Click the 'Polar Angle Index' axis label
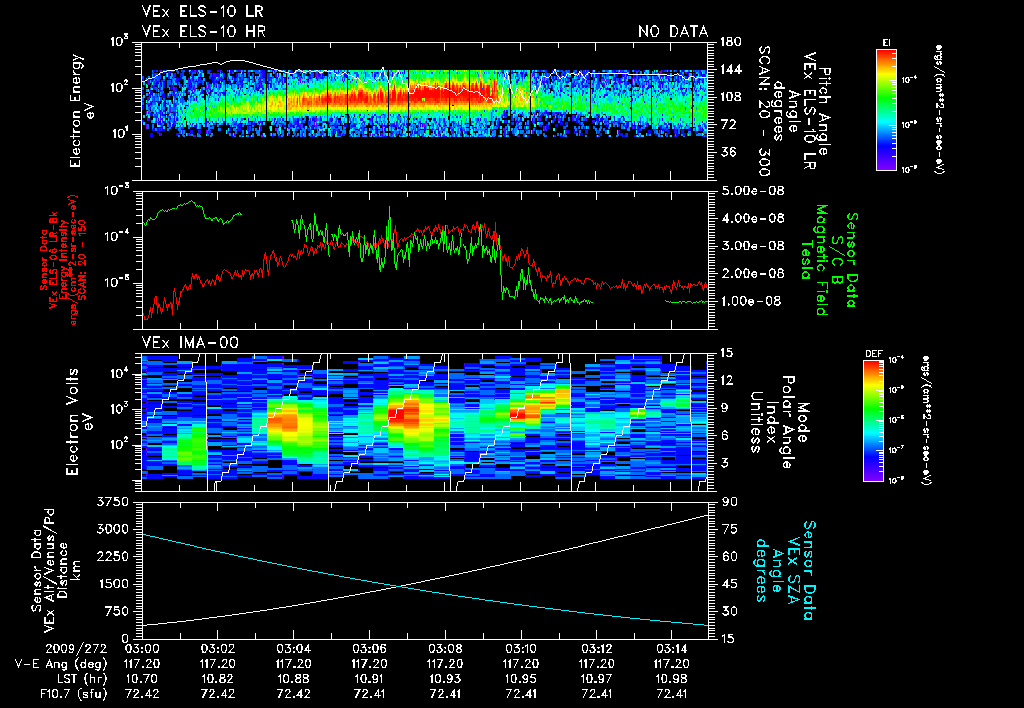The width and height of the screenshot is (1024, 708). click(x=779, y=422)
